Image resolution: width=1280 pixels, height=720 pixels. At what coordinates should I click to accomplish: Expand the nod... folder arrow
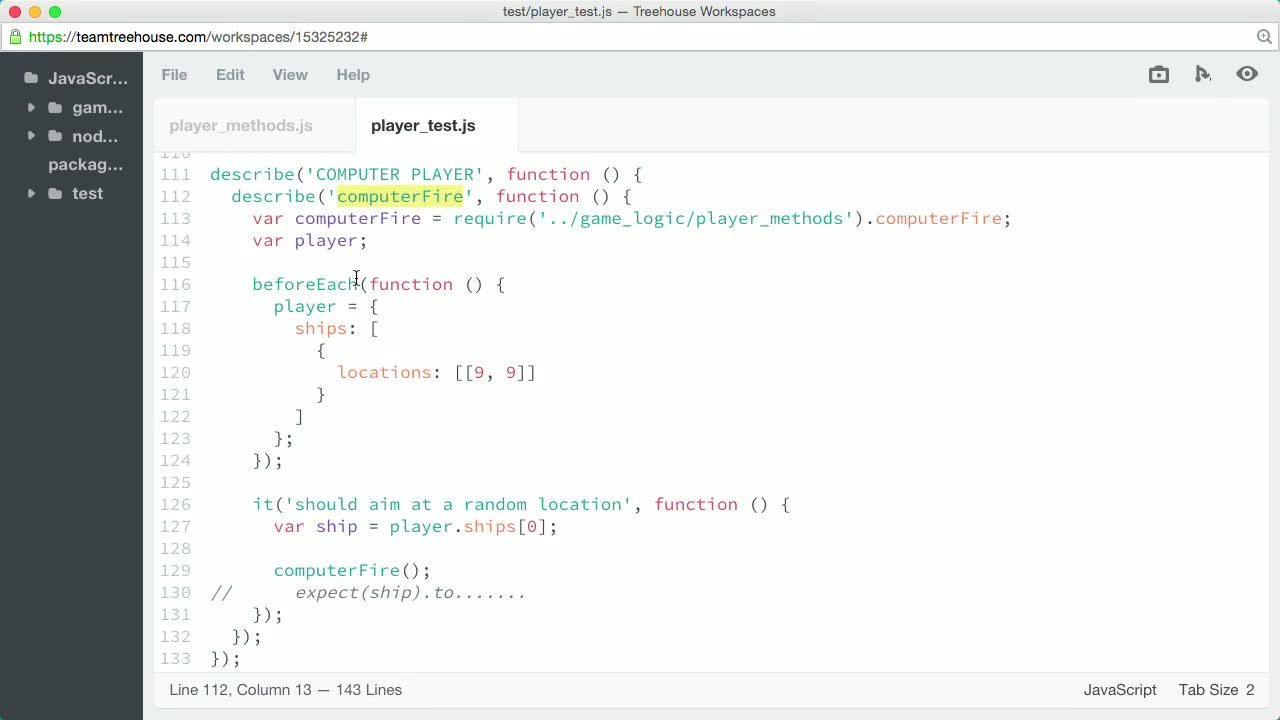[x=31, y=137]
